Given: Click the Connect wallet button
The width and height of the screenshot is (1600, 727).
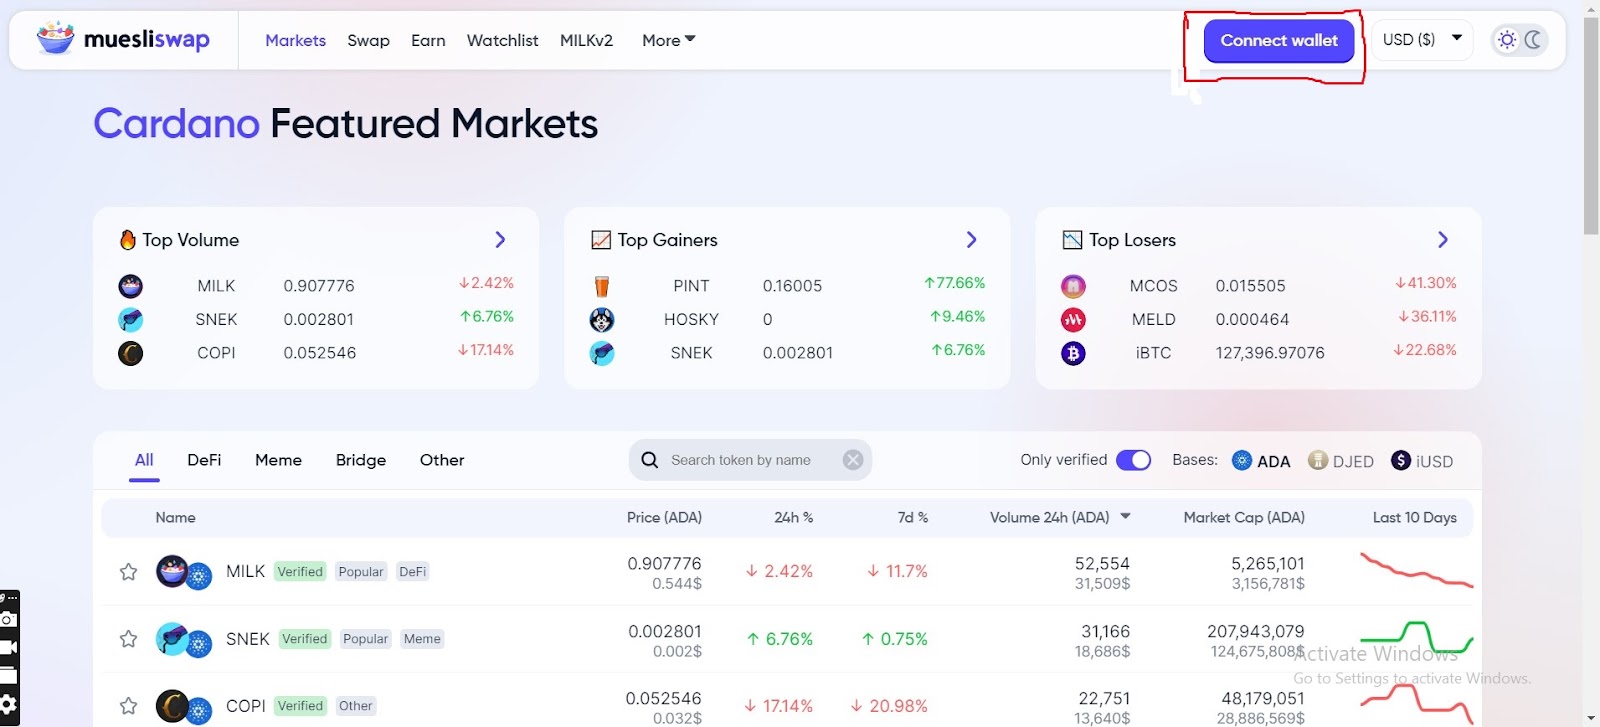Looking at the screenshot, I should pos(1278,41).
